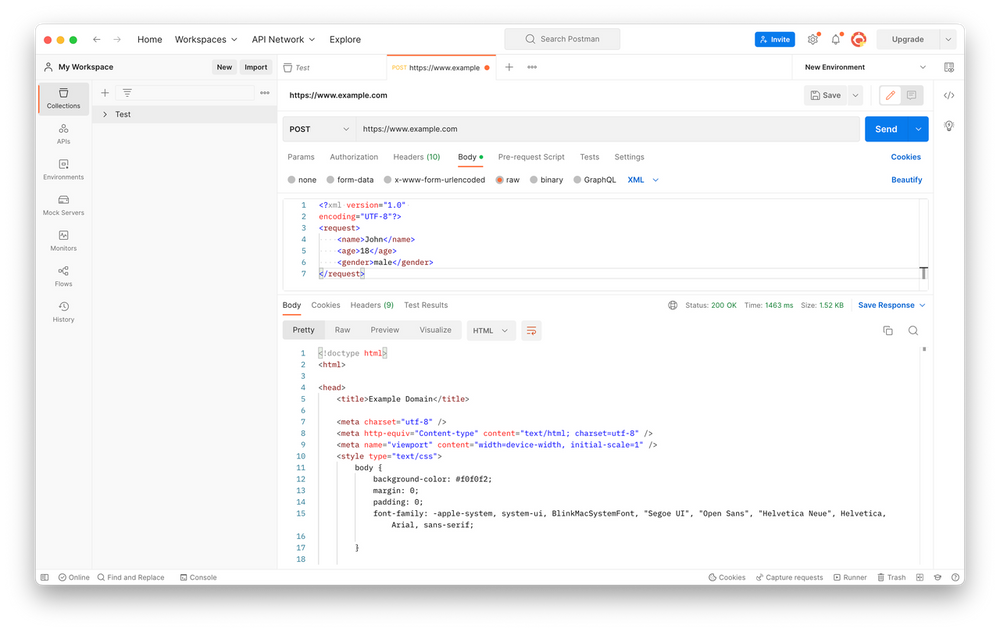Click the response vertical scrollbar
This screenshot has height=632, width=1000.
pyautogui.click(x=923, y=349)
